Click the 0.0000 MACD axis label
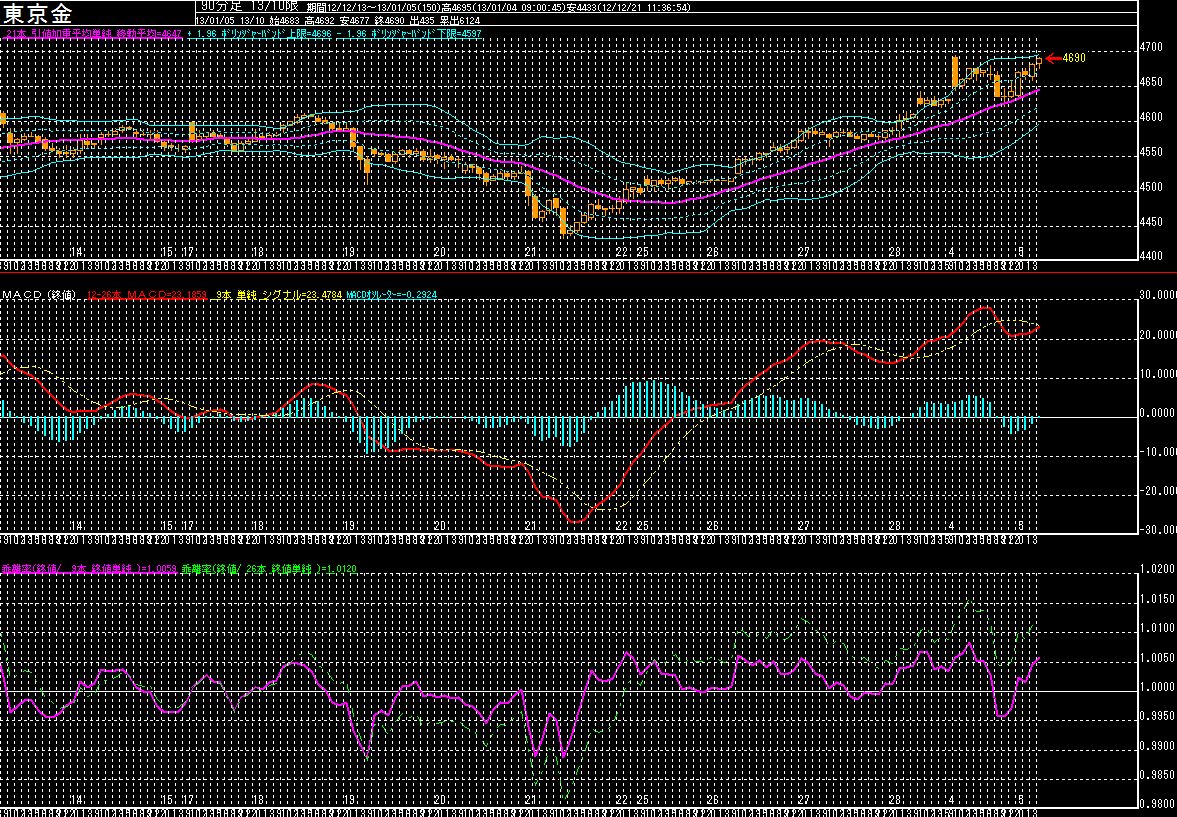1177x817 pixels. [1157, 413]
